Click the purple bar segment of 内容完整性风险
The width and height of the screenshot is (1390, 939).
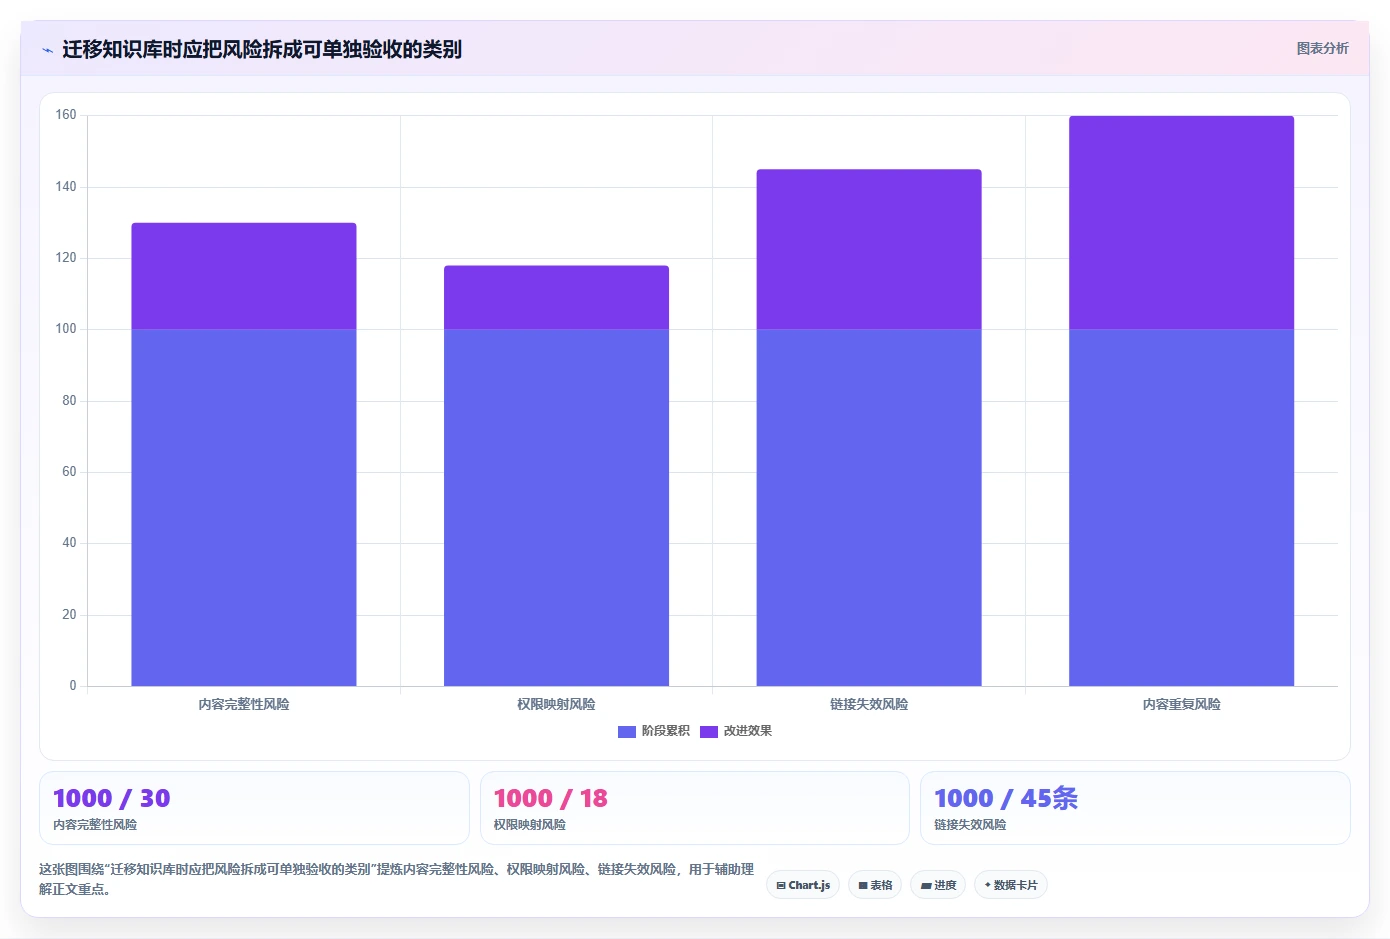pyautogui.click(x=244, y=276)
